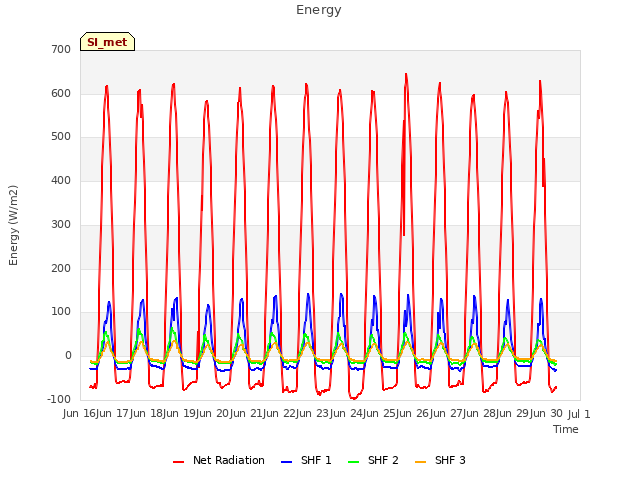Click the 200 y-axis tick label
Screen dimensions: 640x480
[x=61, y=269]
